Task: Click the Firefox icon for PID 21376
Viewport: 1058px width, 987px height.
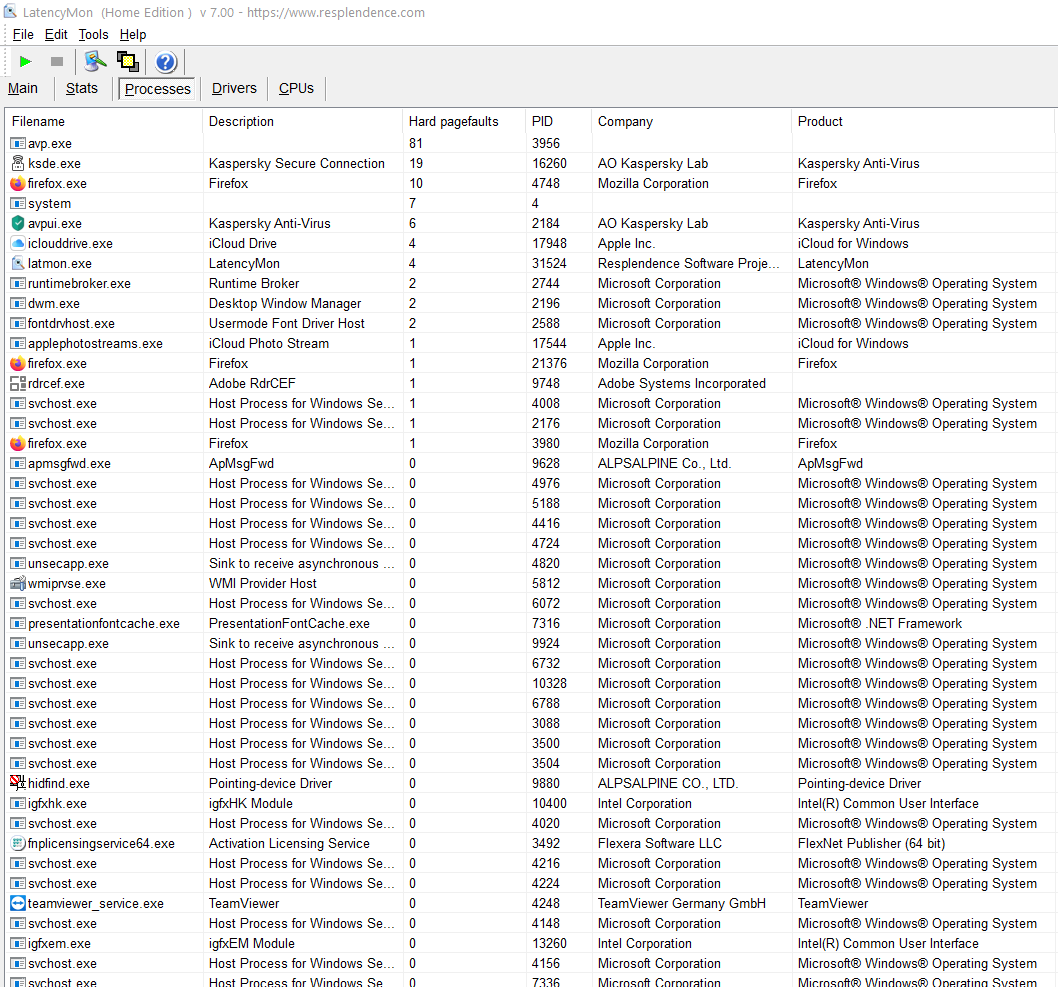Action: (18, 364)
